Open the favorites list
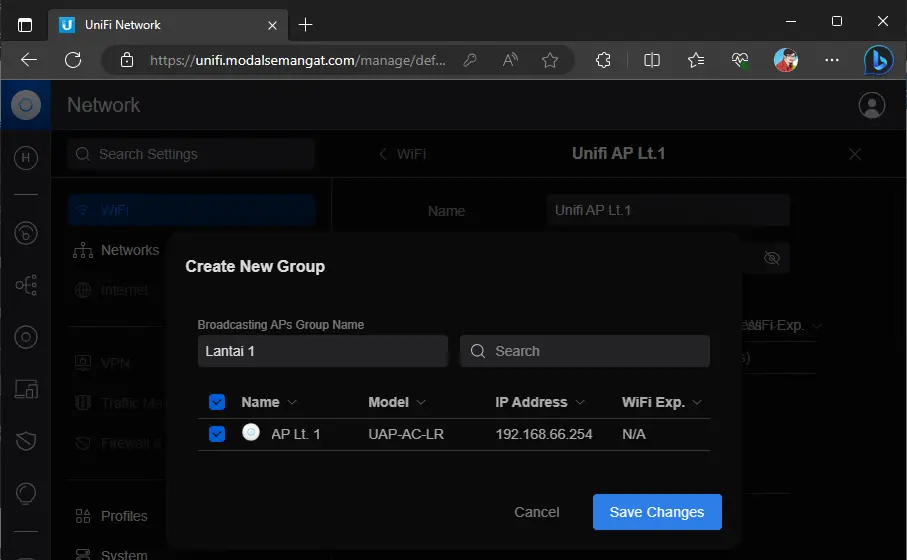 (696, 60)
